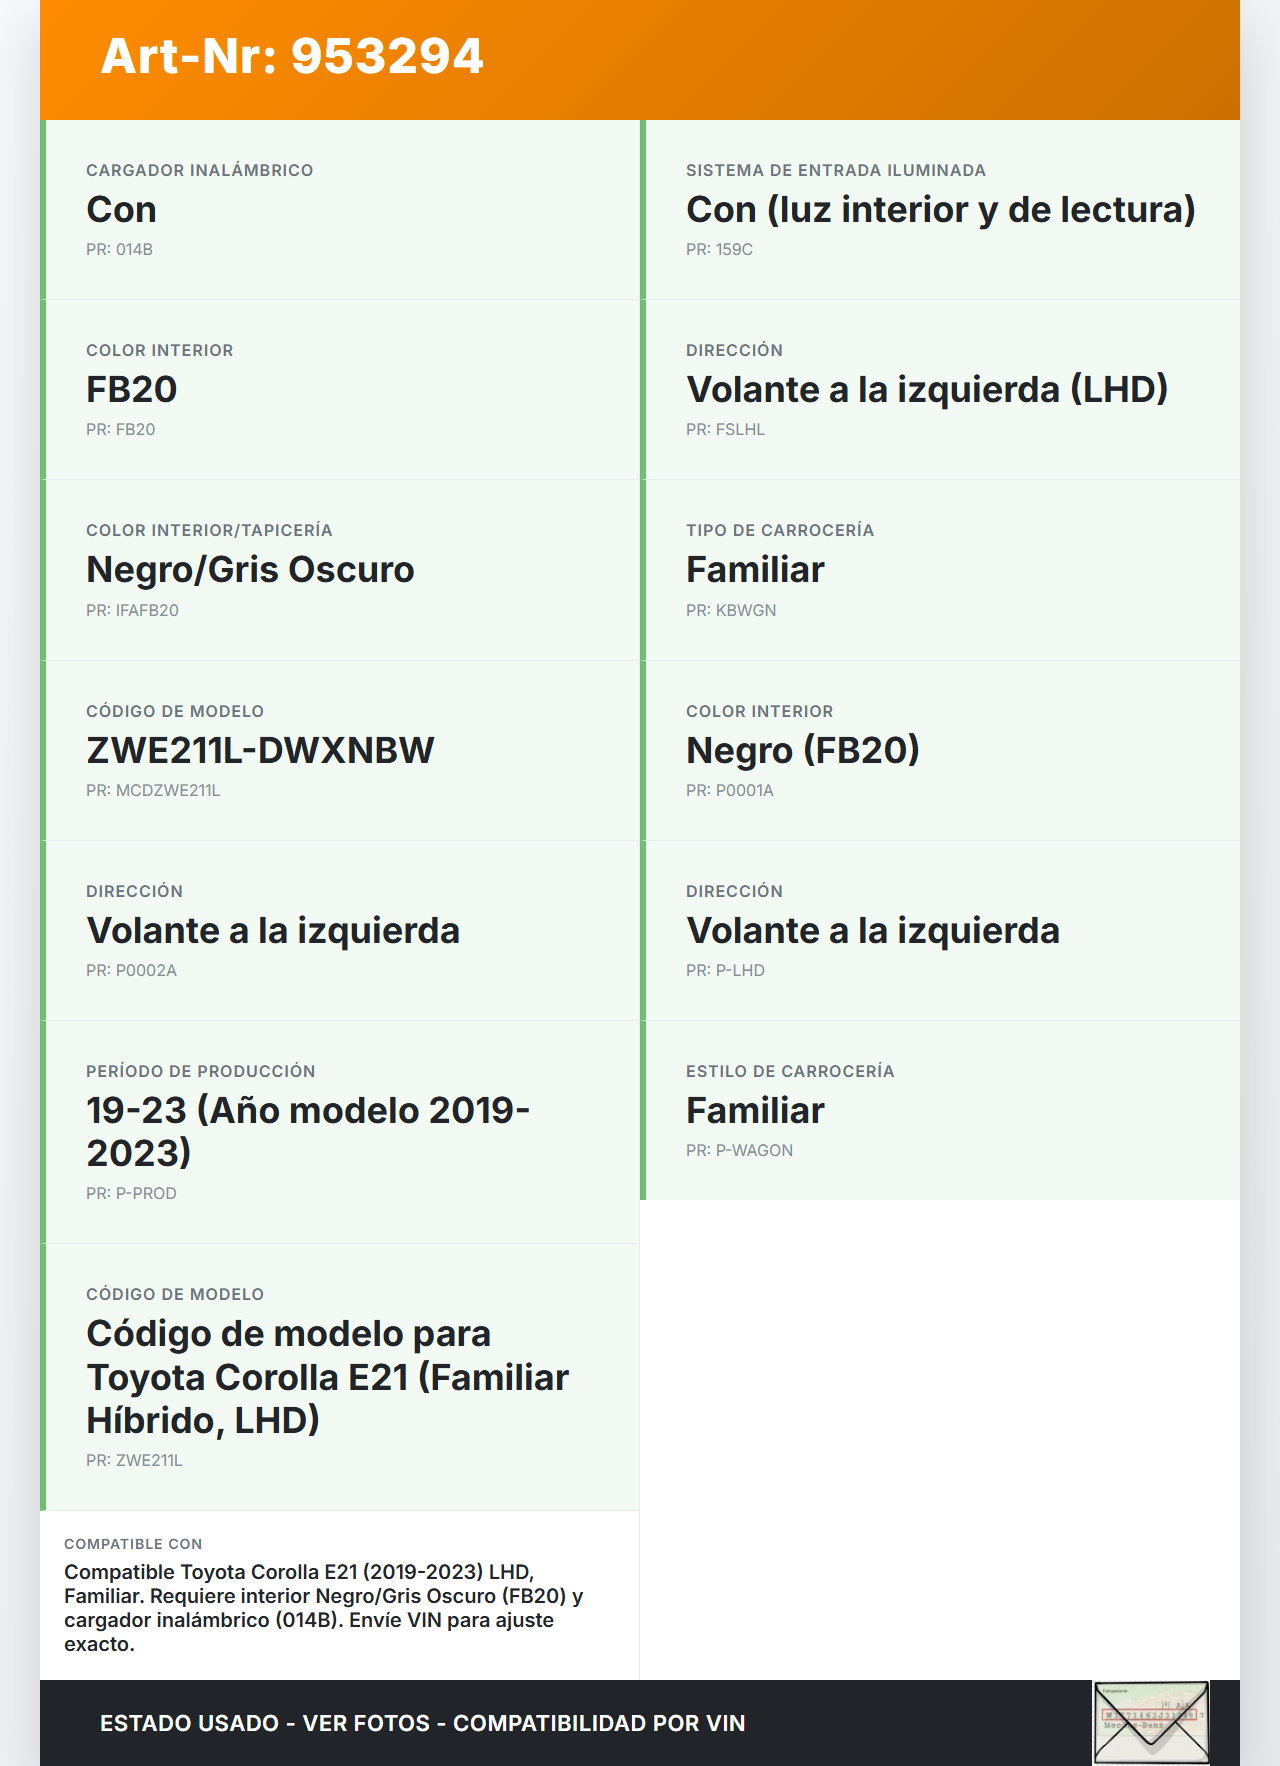Click the PR: KBWGN code
The height and width of the screenshot is (1766, 1280).
point(731,610)
